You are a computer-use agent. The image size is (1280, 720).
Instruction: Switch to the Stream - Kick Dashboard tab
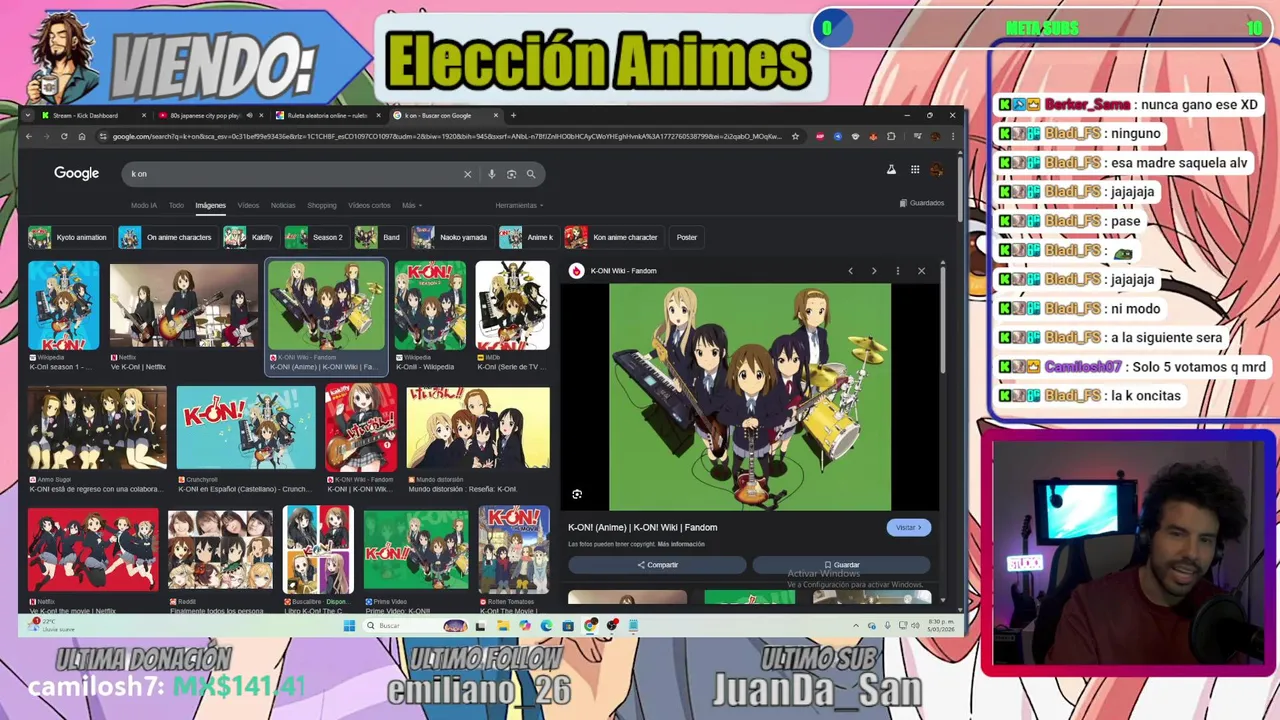pos(92,115)
